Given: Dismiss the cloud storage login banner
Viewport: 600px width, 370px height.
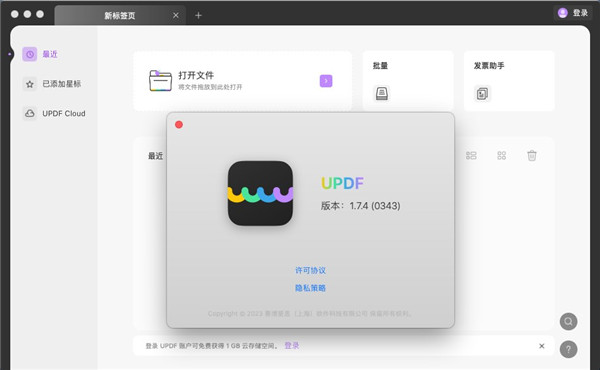Looking at the screenshot, I should click(x=541, y=346).
